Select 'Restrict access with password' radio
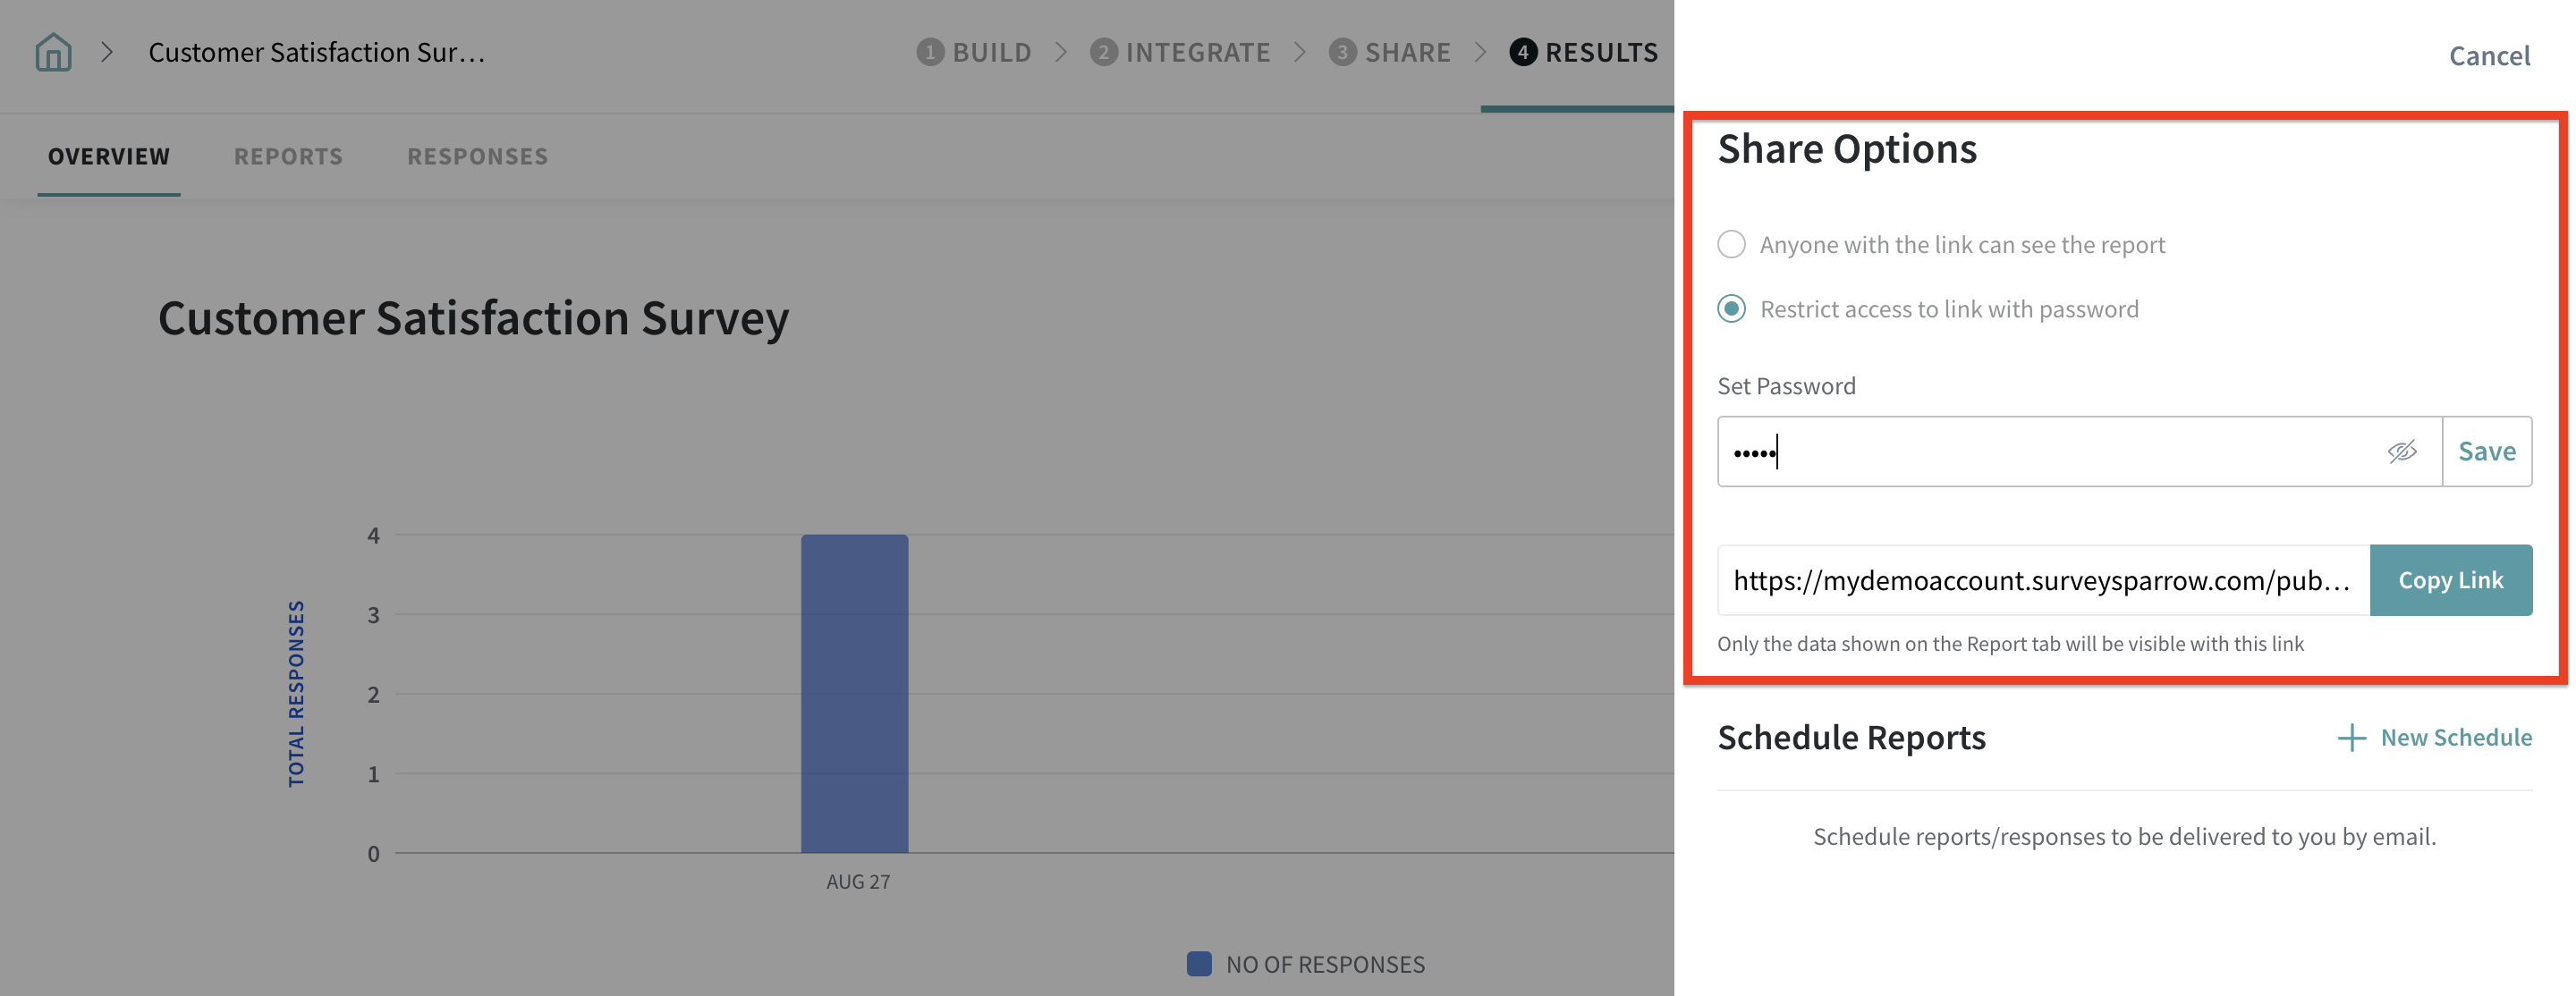Viewport: 2576px width, 996px height. 1731,309
